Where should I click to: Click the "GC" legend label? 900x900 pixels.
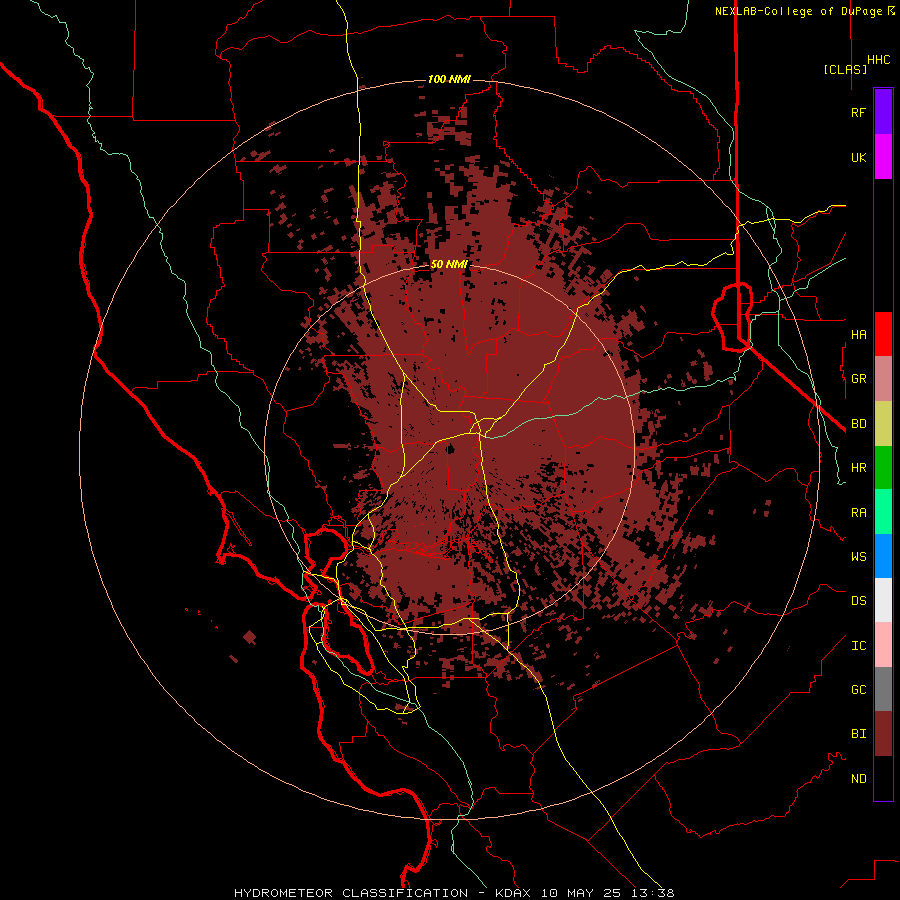(858, 690)
